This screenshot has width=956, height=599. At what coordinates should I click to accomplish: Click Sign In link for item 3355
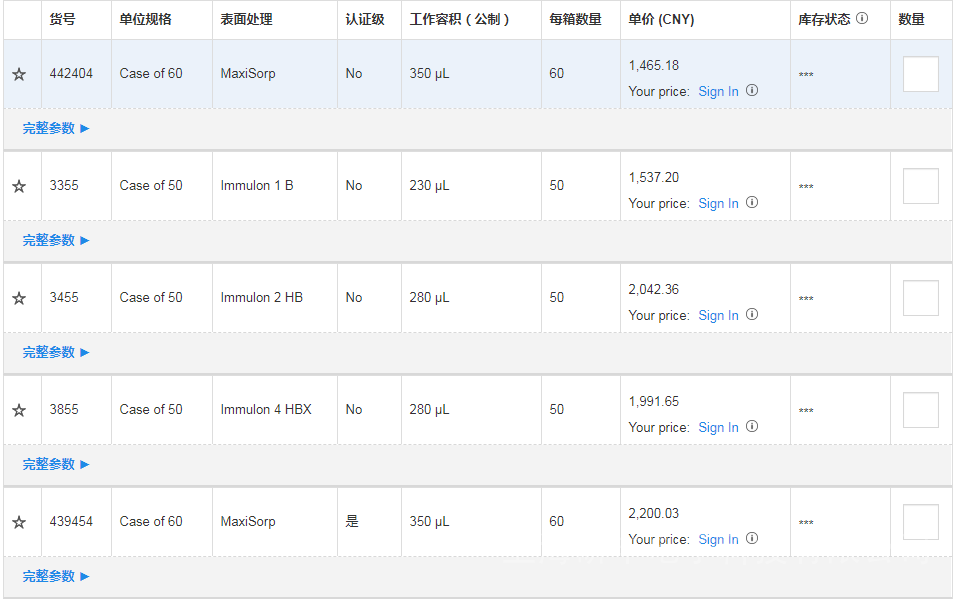click(x=718, y=203)
